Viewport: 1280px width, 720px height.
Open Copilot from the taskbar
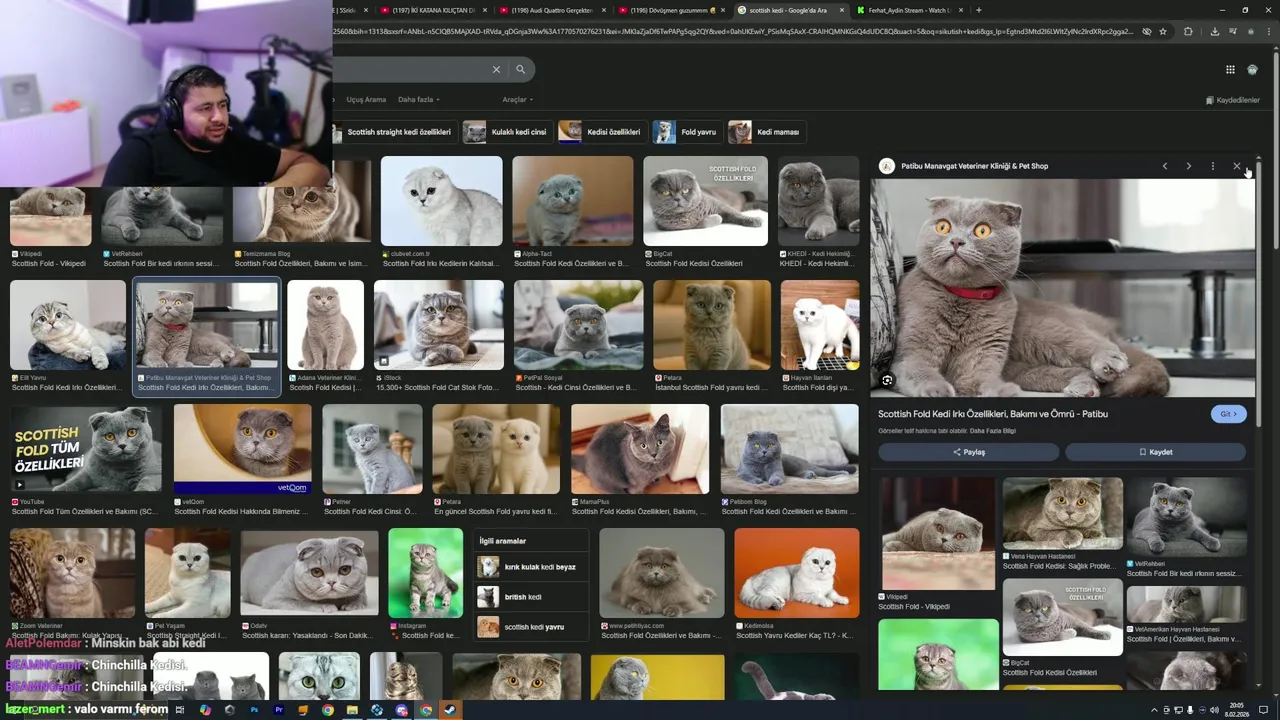click(205, 710)
